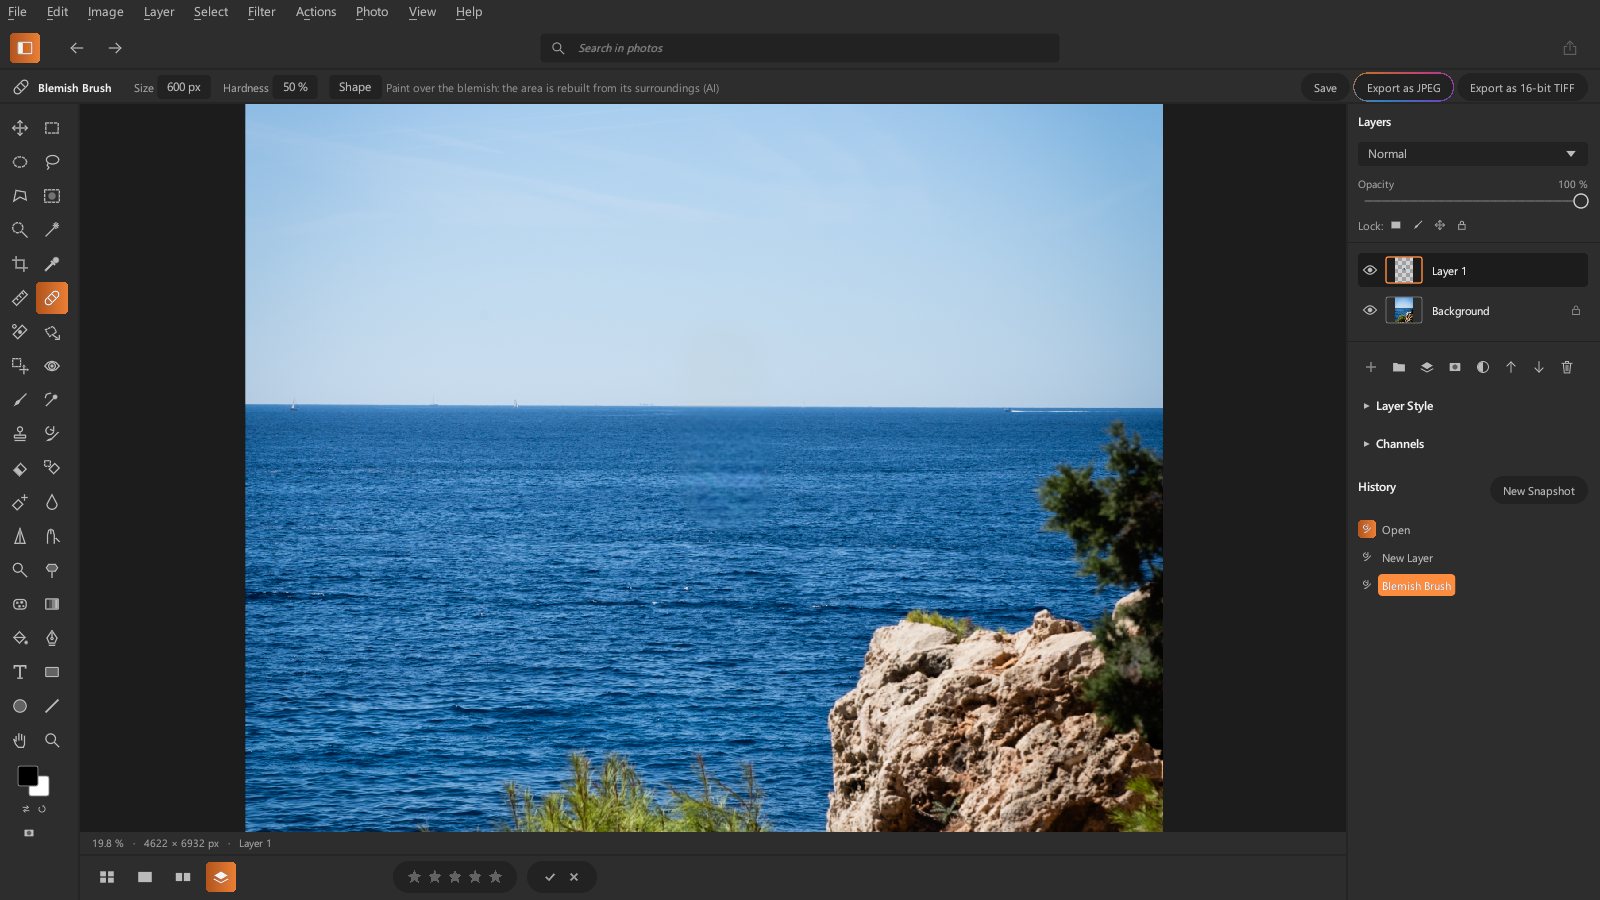Viewport: 1600px width, 900px height.
Task: Pick the Magic Wand tool
Action: click(52, 230)
